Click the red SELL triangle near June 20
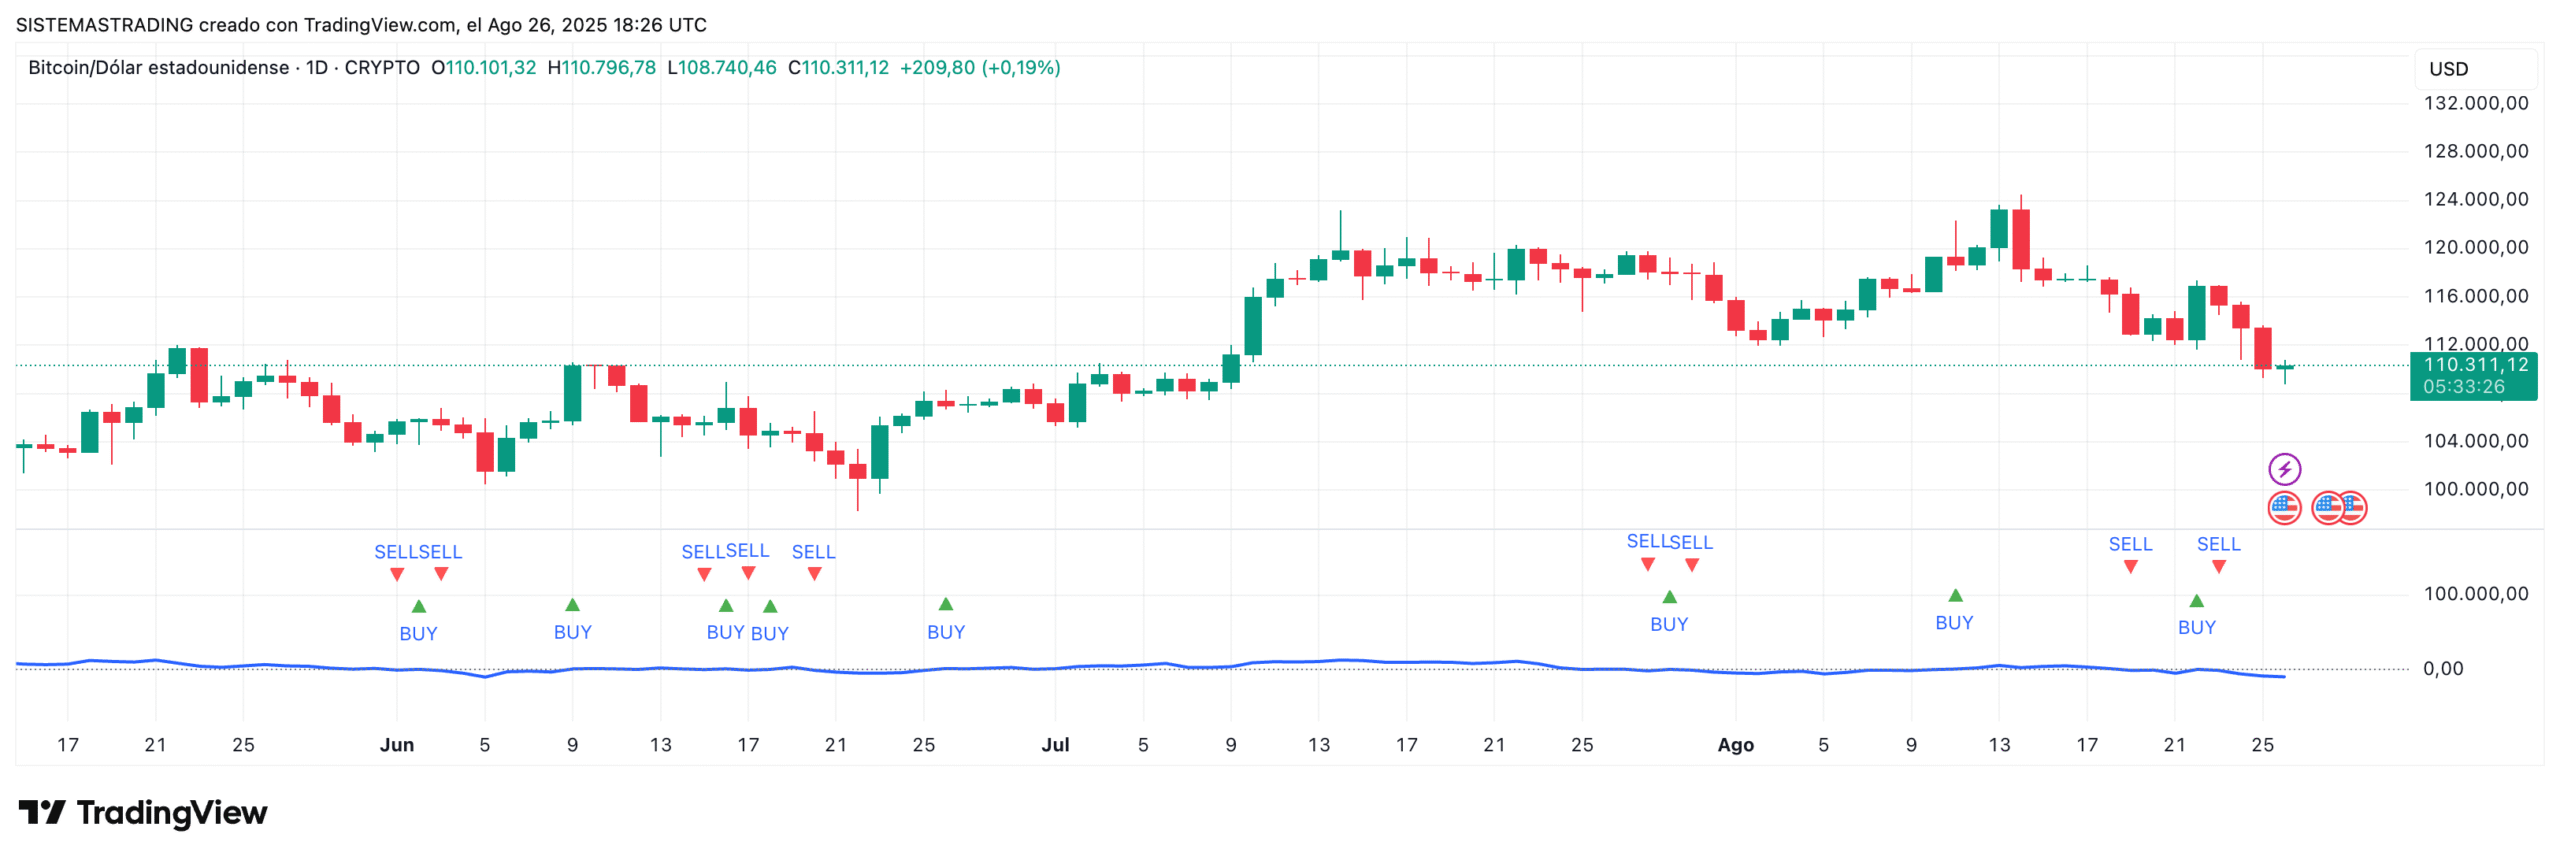 click(814, 574)
